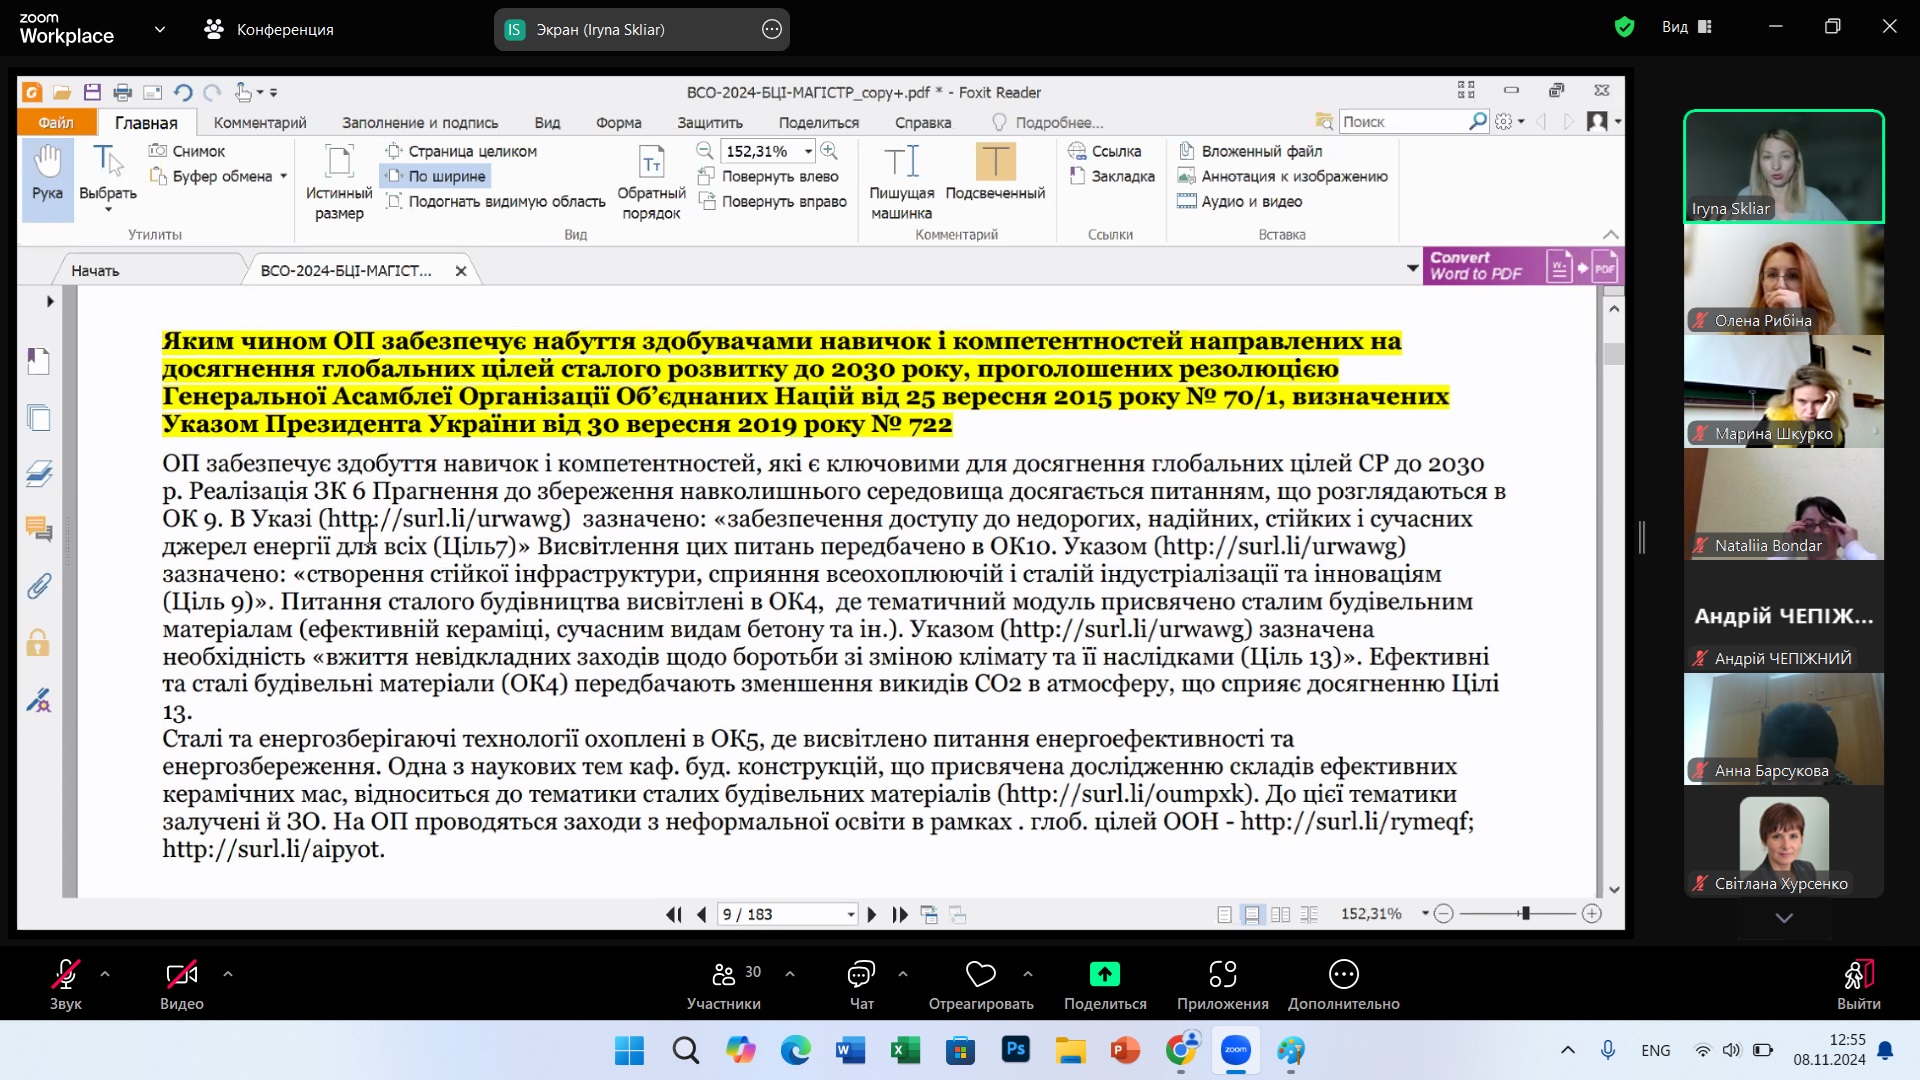
Task: Jump to the last page
Action: [x=900, y=914]
